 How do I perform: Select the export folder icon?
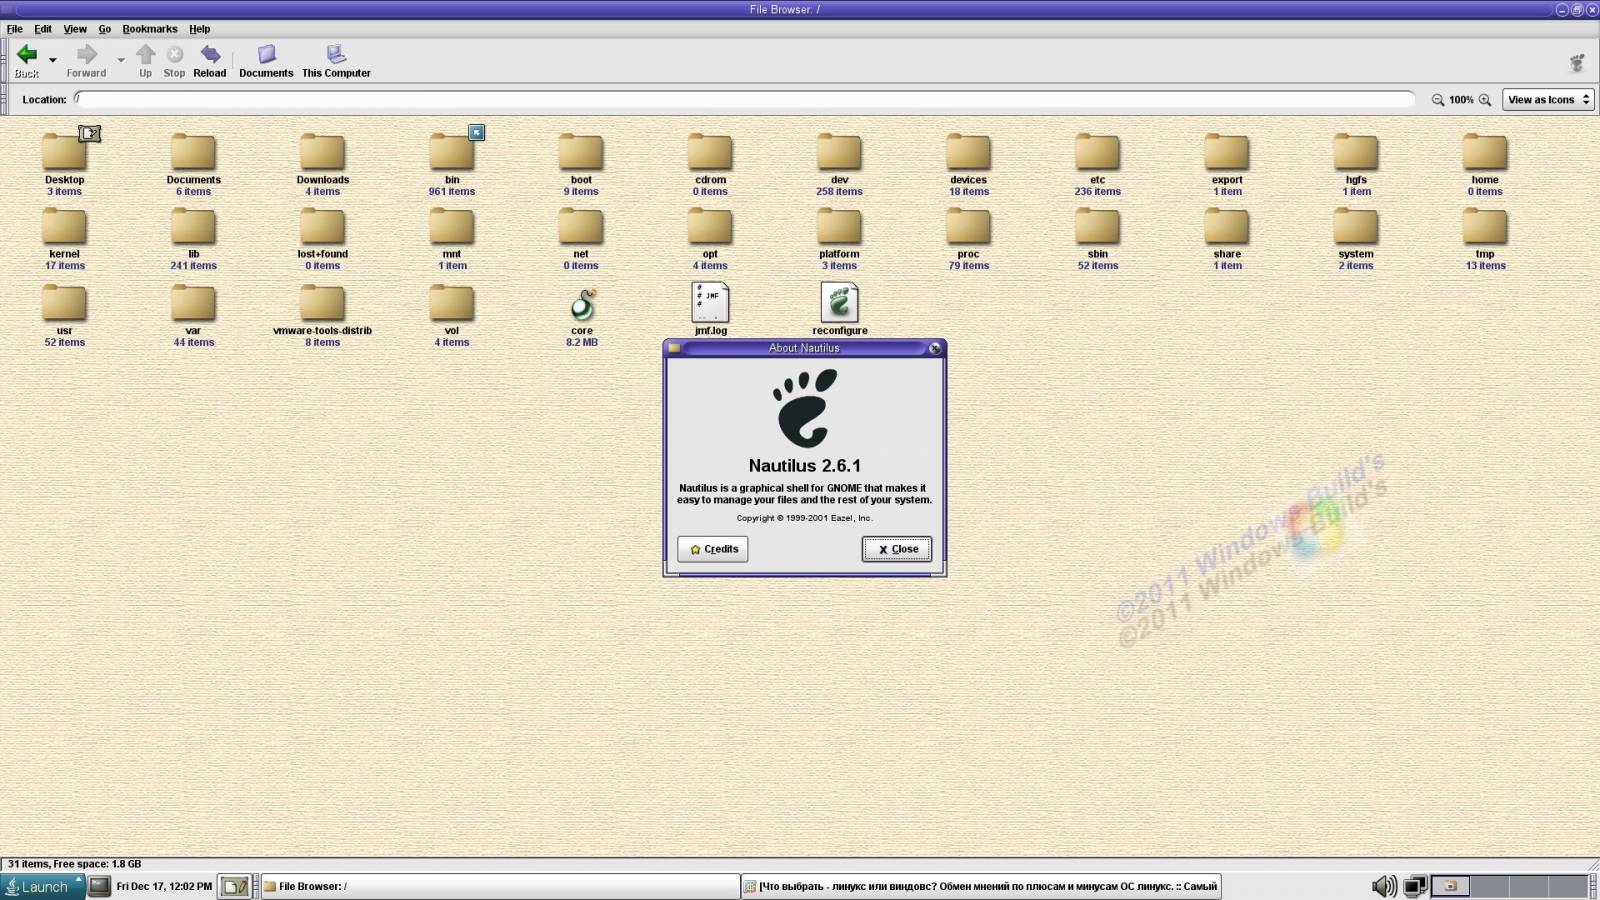[x=1227, y=152]
